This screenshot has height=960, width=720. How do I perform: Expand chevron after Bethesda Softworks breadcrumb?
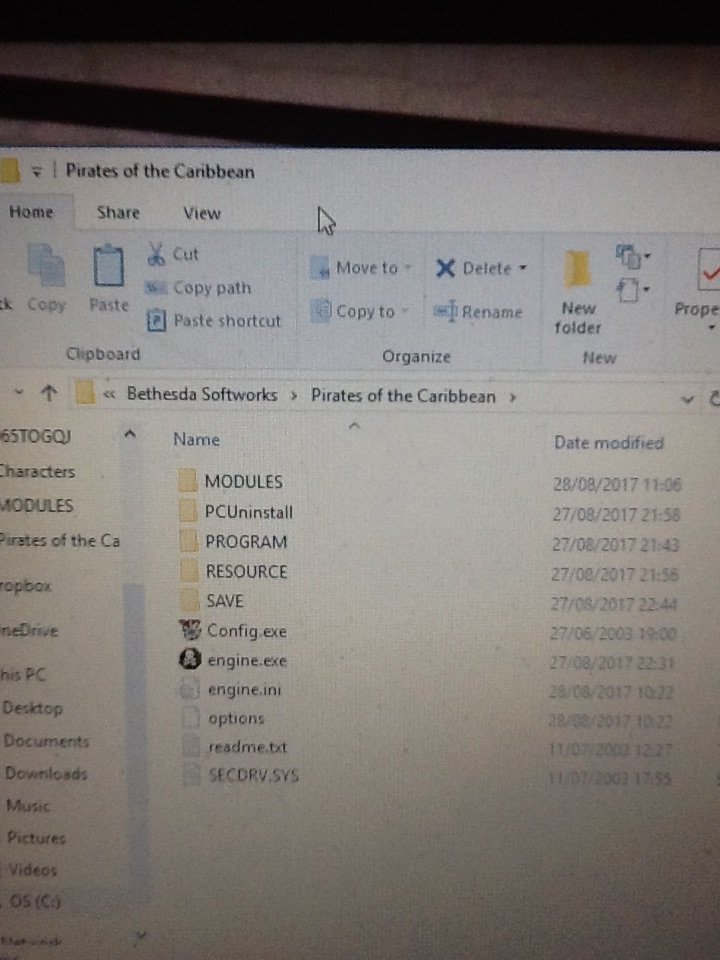294,396
